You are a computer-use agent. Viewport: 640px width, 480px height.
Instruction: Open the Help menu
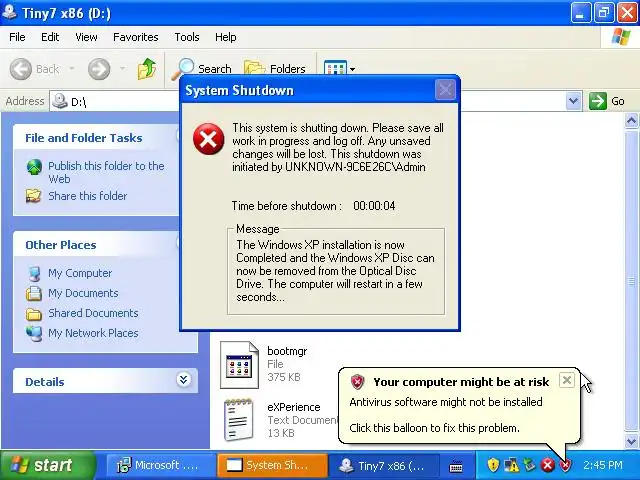pyautogui.click(x=226, y=37)
